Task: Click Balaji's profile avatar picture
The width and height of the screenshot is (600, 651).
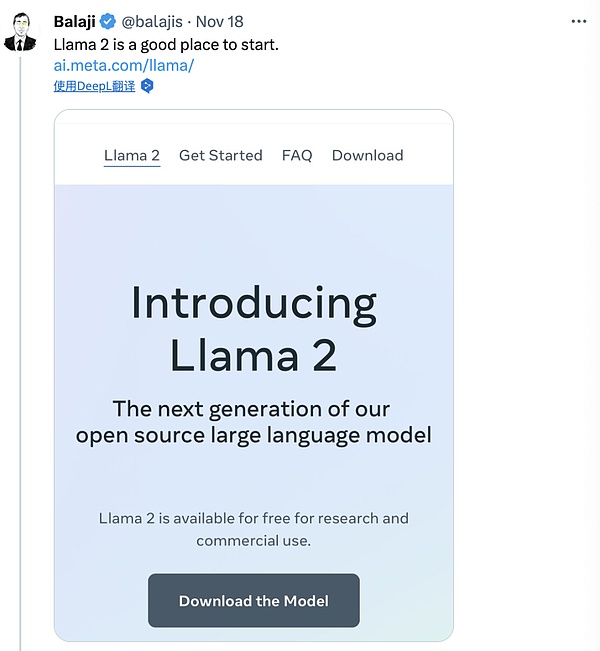Action: click(x=20, y=32)
